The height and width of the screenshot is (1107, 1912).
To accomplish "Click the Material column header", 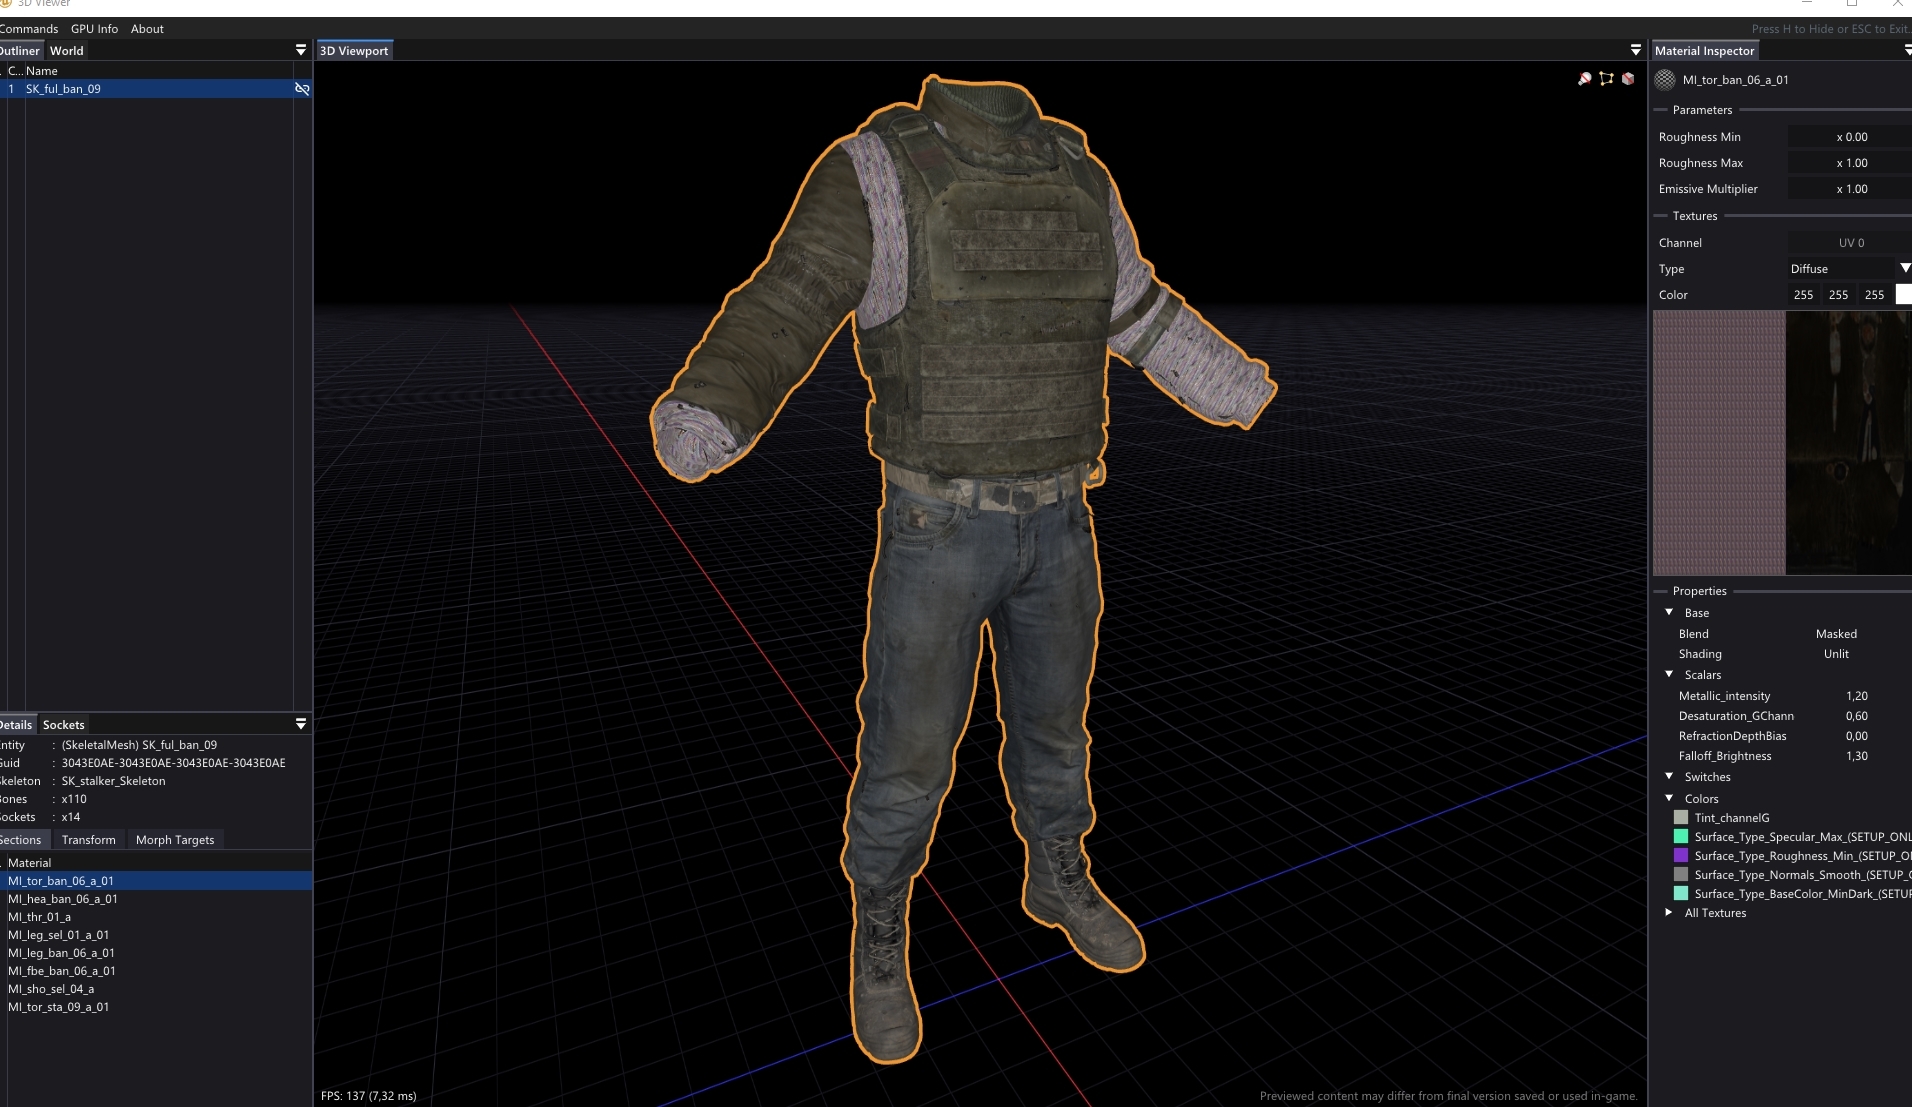I will (x=30, y=863).
